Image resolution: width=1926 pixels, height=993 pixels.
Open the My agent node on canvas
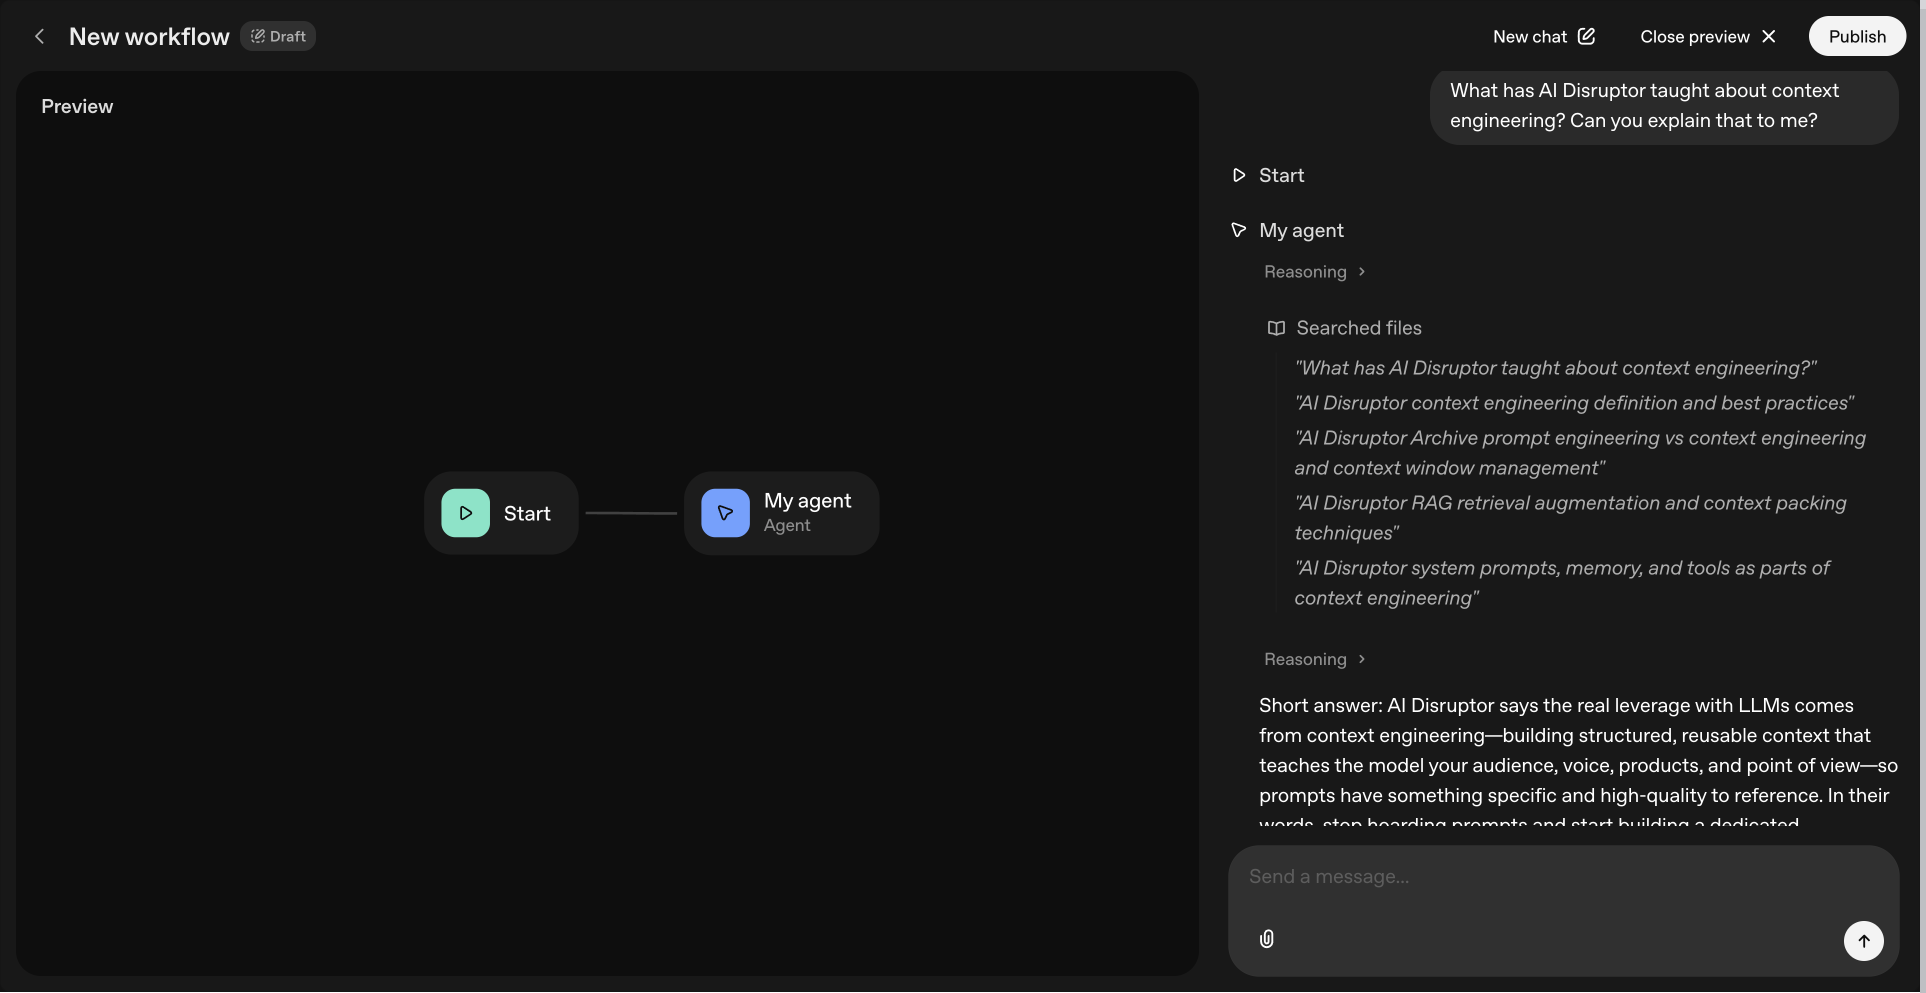782,513
